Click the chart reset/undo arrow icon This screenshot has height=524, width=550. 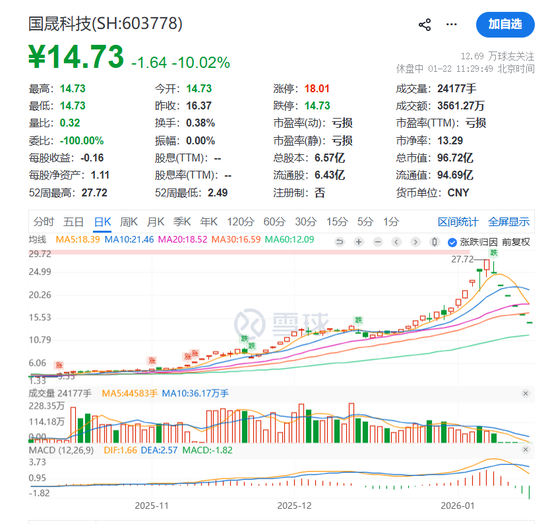coord(340,242)
